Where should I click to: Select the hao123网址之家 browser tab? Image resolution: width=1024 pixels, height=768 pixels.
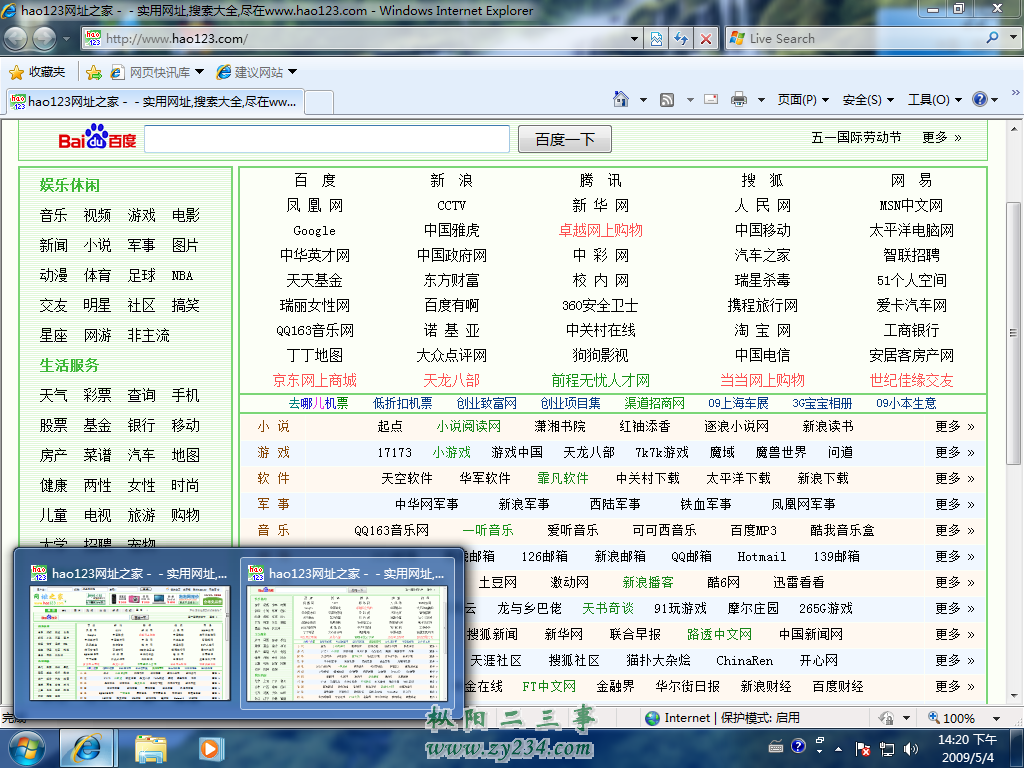pos(155,101)
